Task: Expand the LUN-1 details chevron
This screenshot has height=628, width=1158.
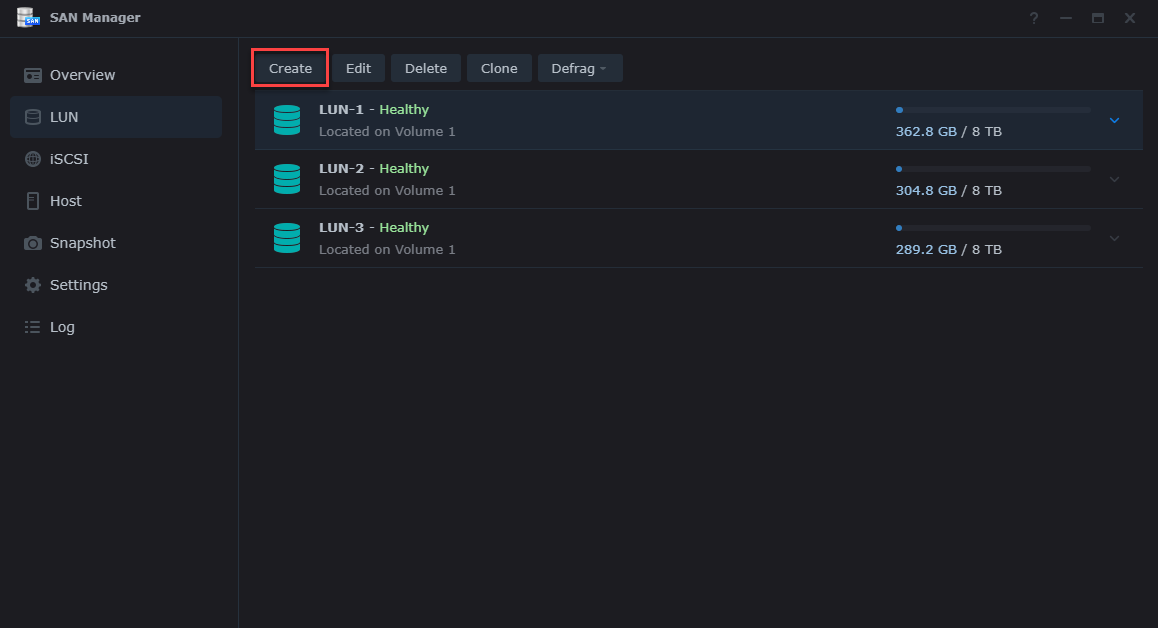Action: pyautogui.click(x=1115, y=120)
